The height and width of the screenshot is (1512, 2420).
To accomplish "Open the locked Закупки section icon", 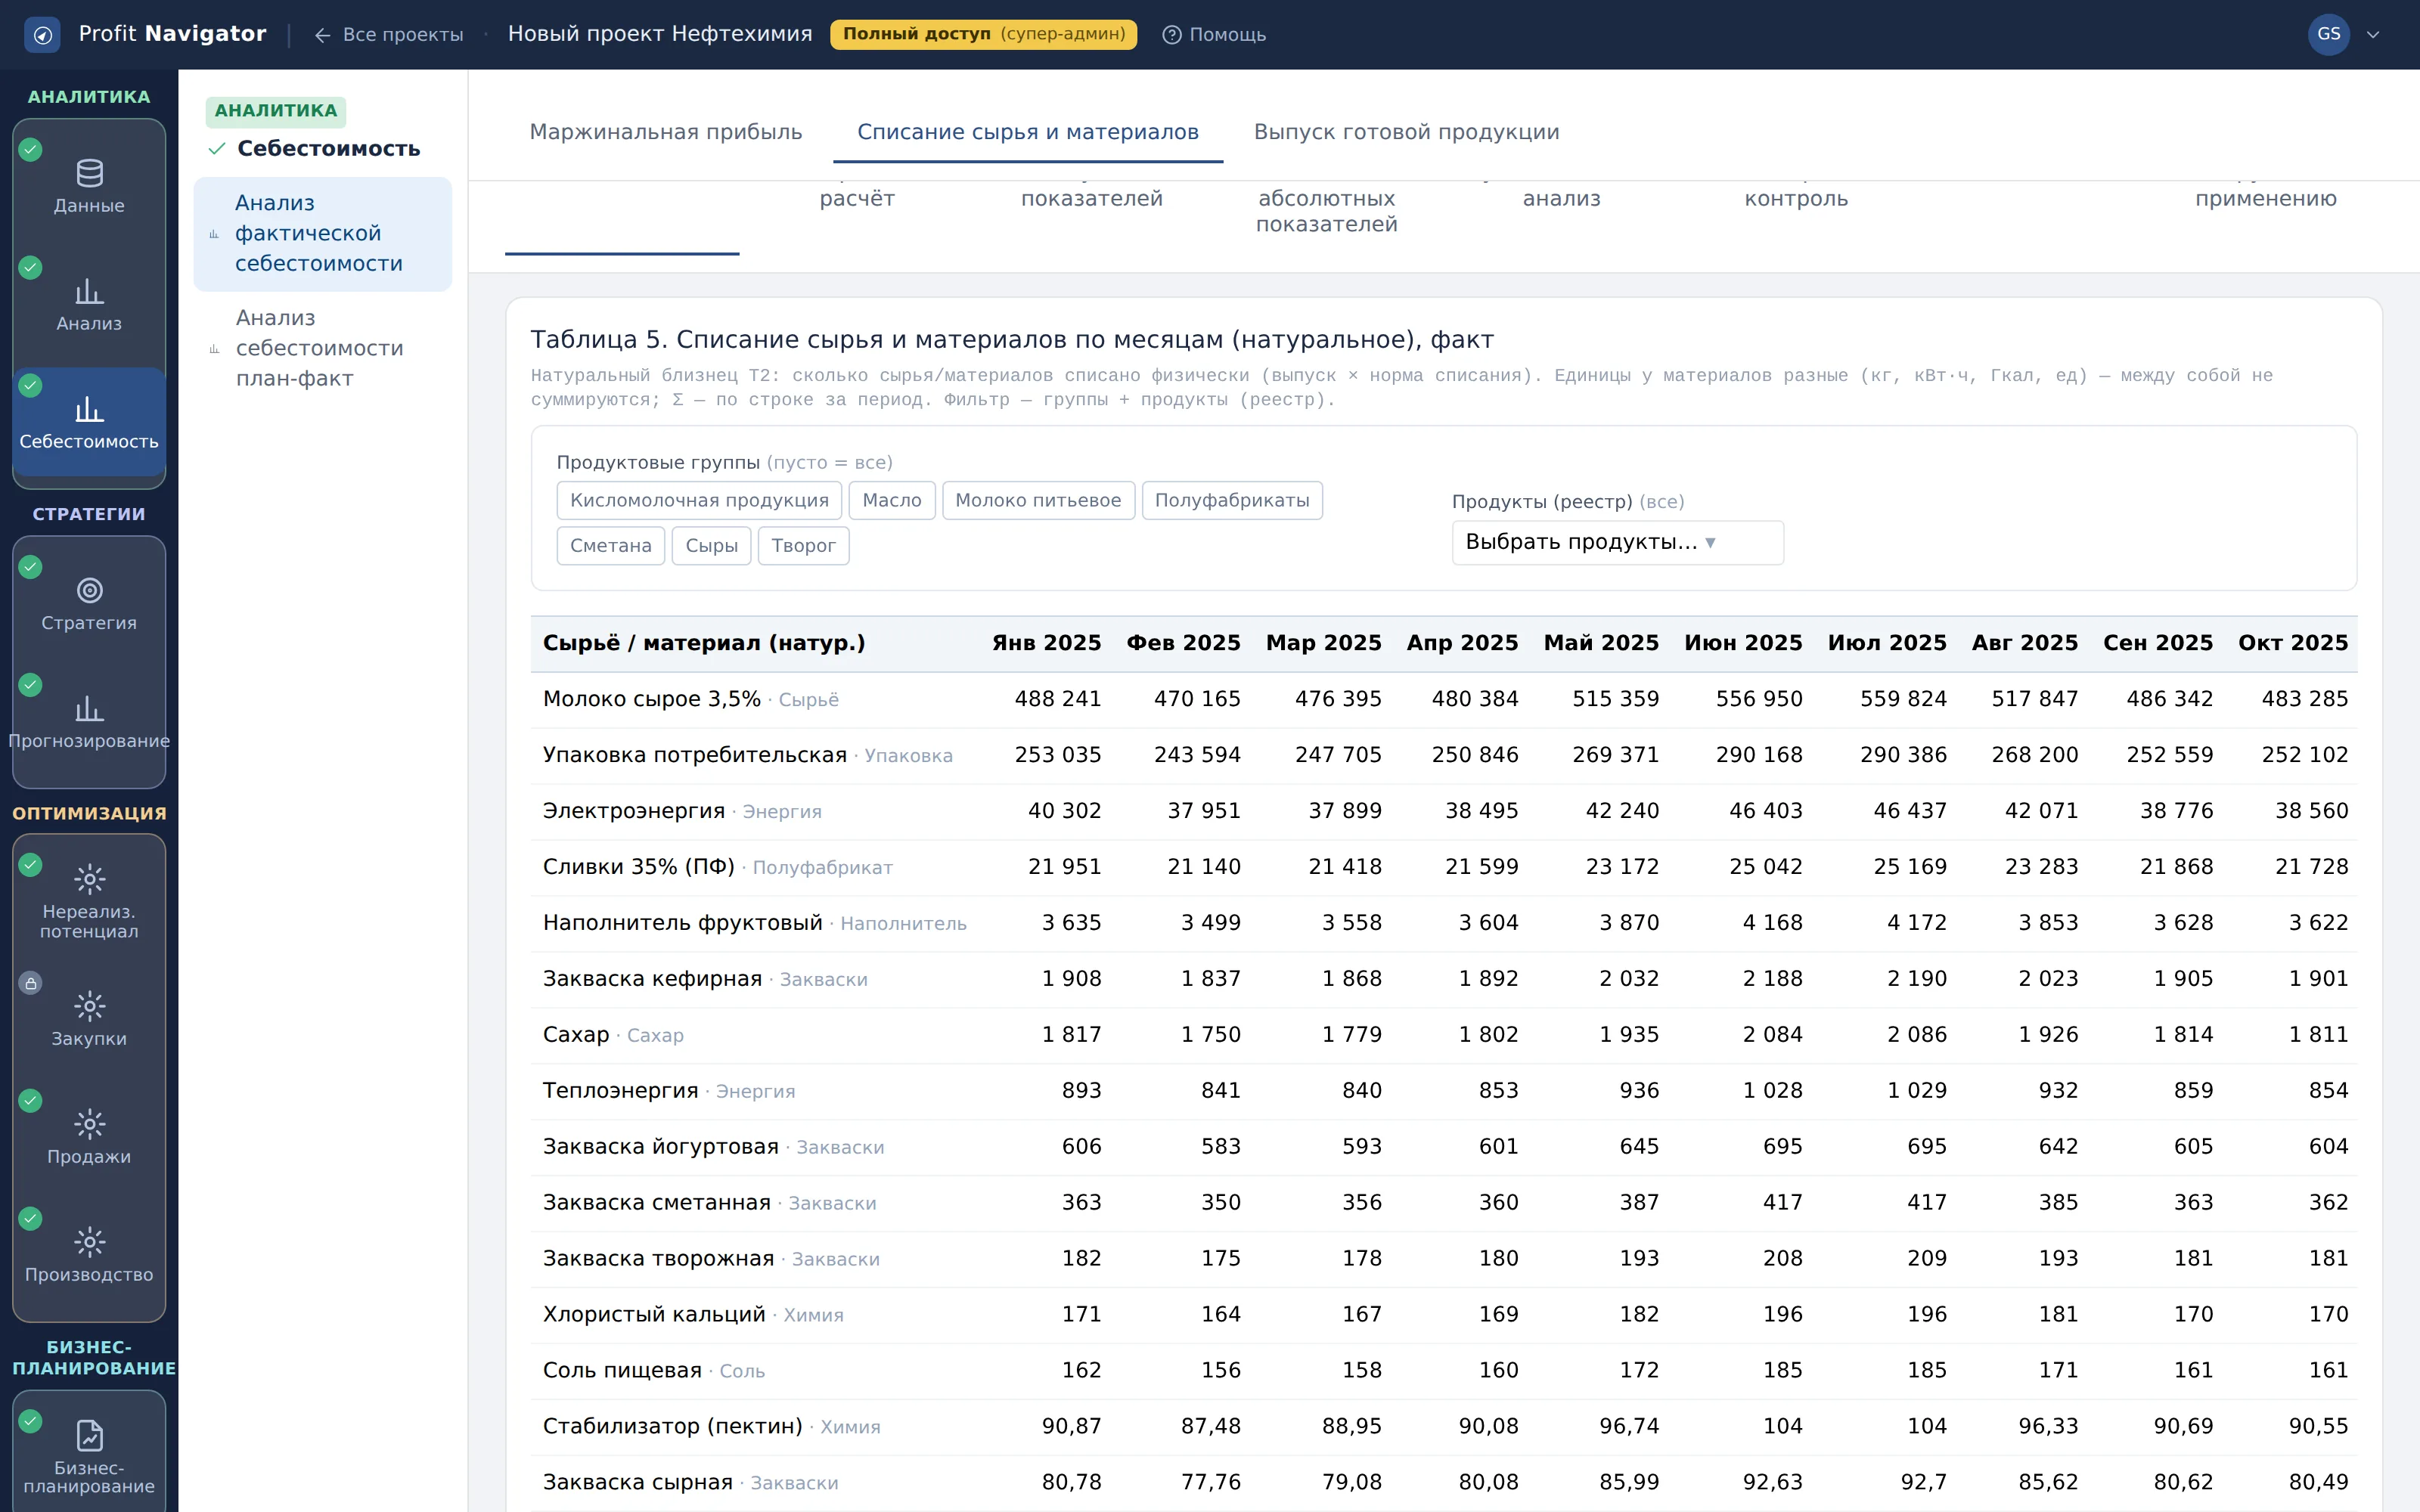I will pyautogui.click(x=89, y=1006).
